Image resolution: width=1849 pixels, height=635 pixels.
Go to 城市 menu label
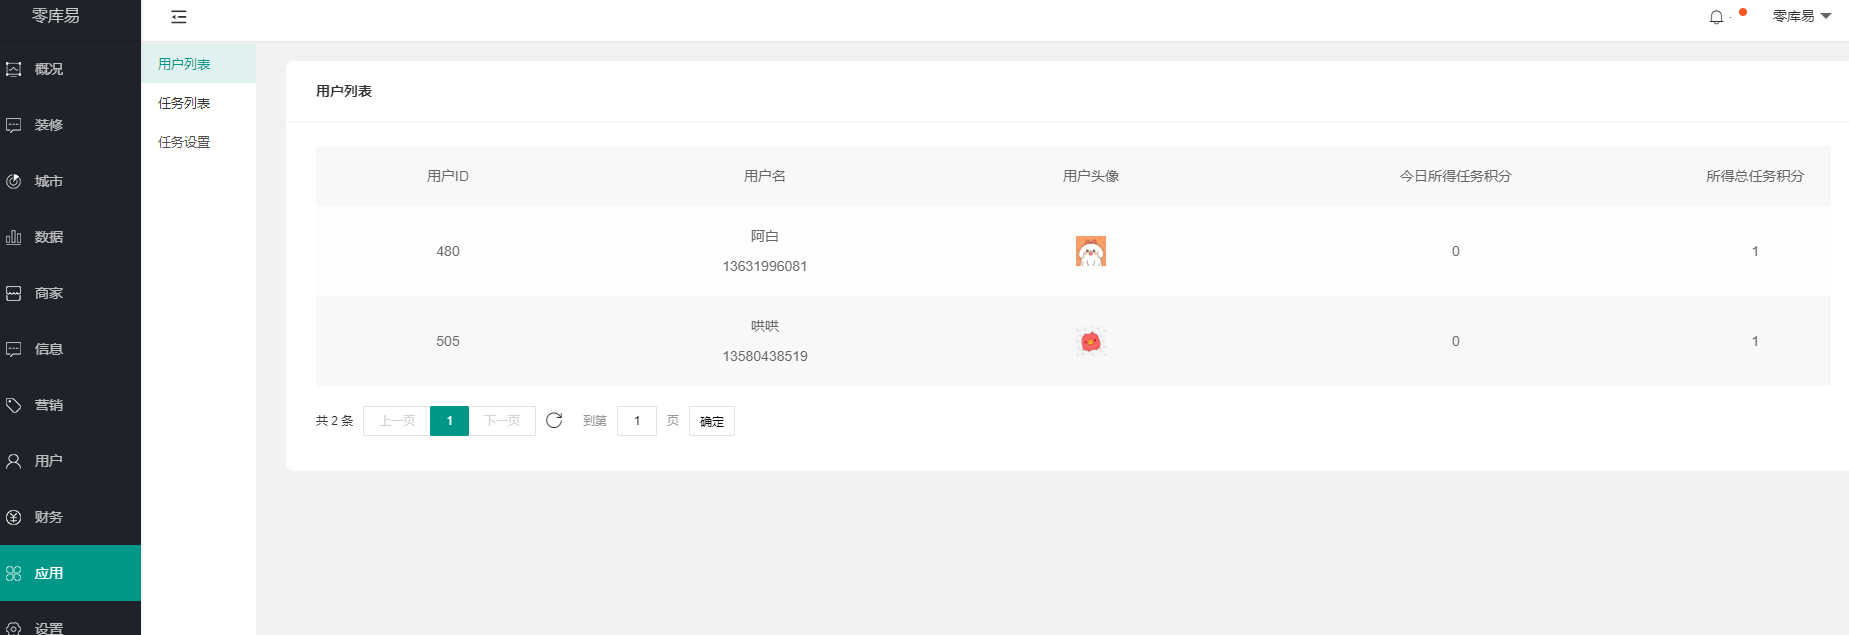pyautogui.click(x=49, y=181)
